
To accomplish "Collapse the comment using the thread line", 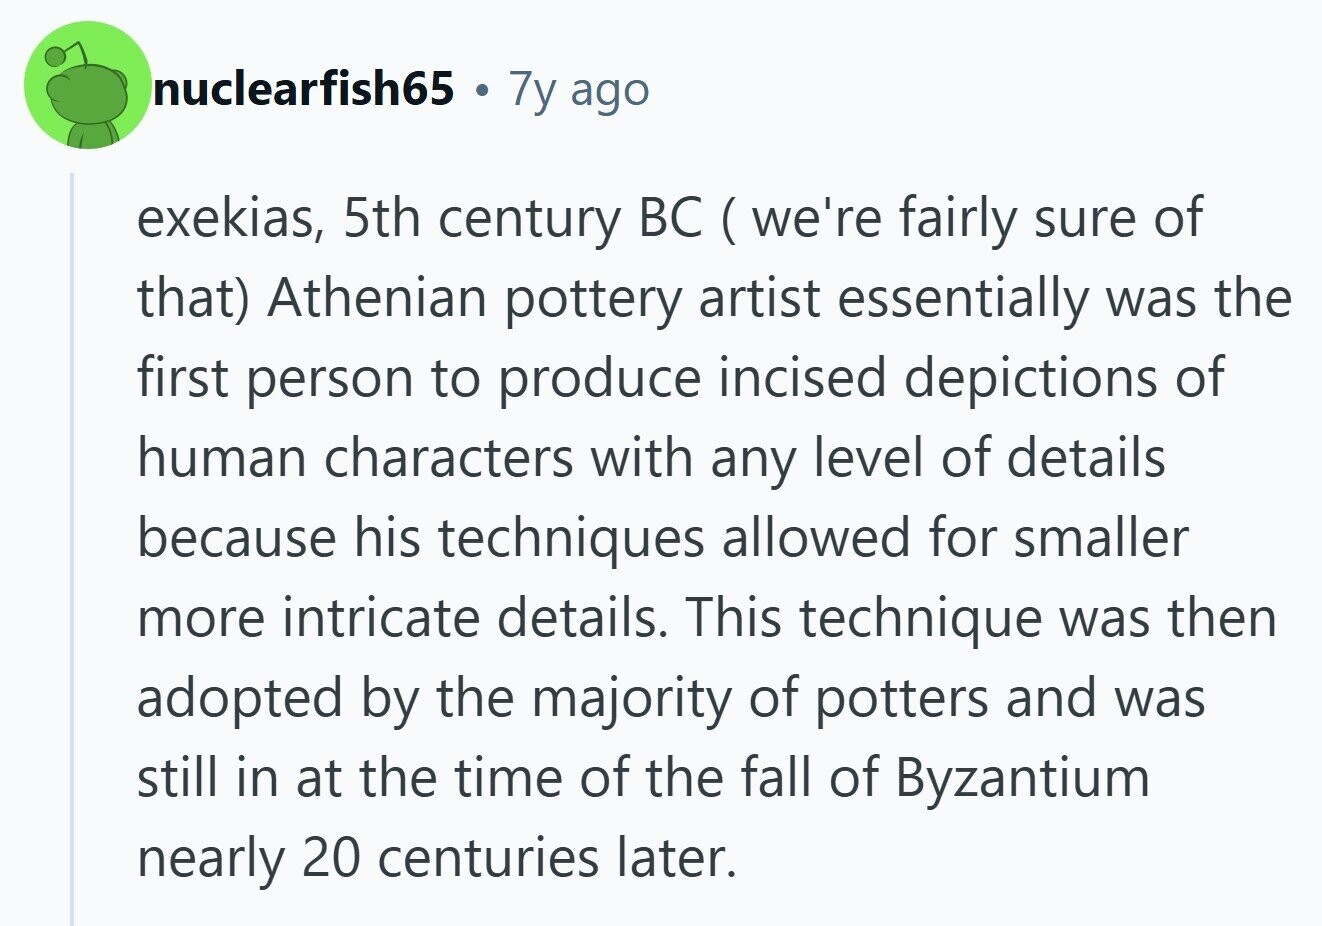I will pos(72,548).
